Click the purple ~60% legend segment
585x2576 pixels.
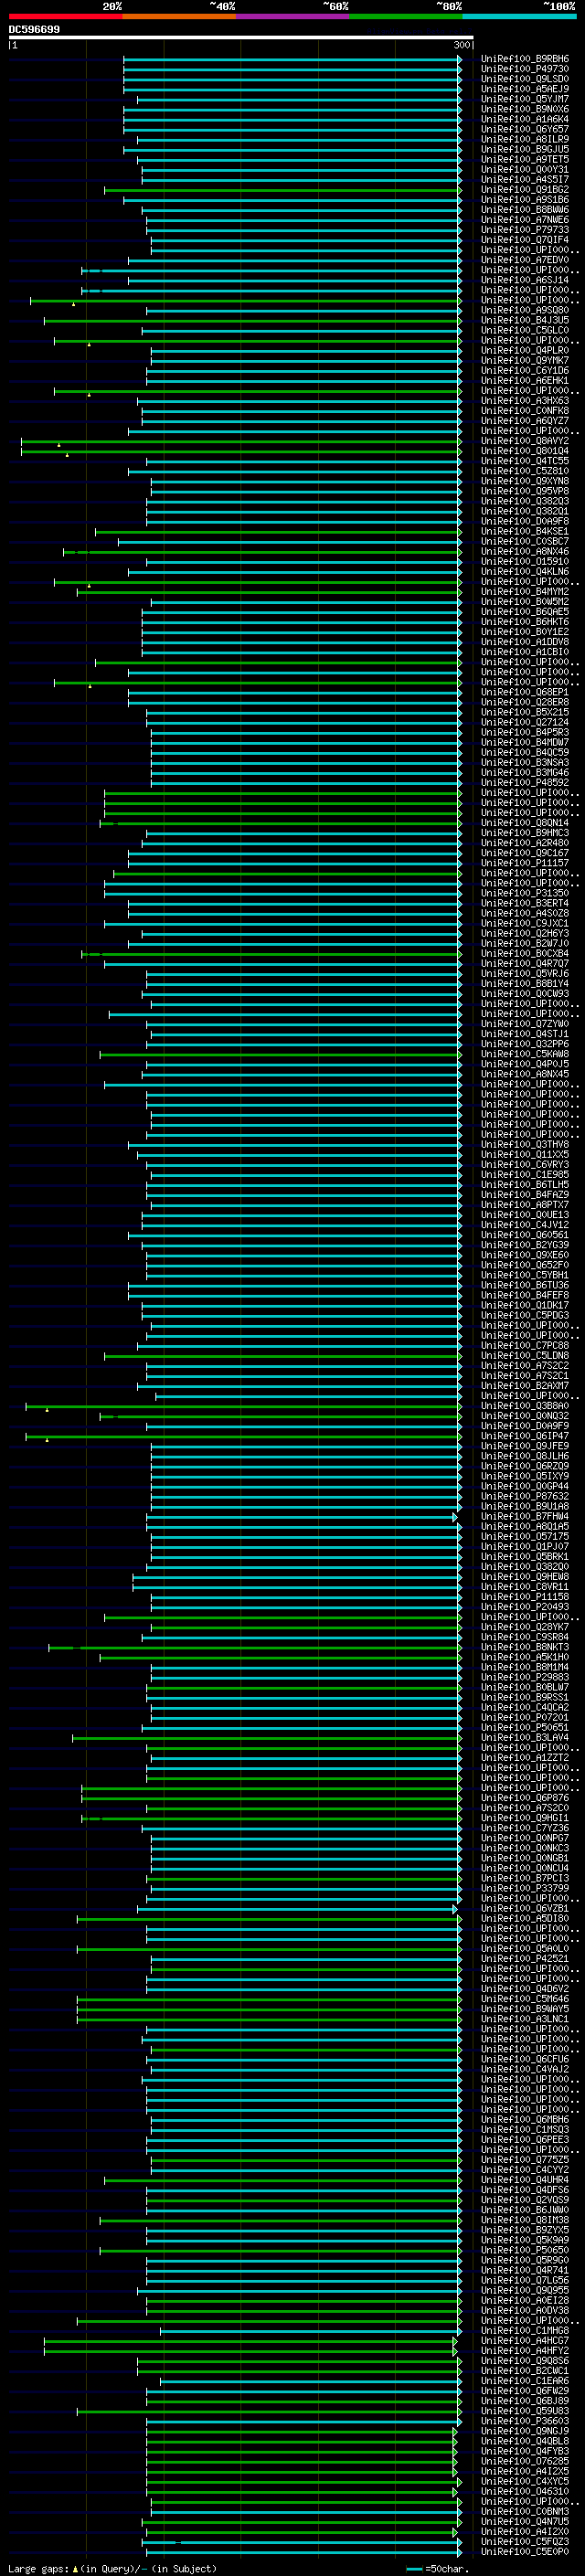pos(292,17)
